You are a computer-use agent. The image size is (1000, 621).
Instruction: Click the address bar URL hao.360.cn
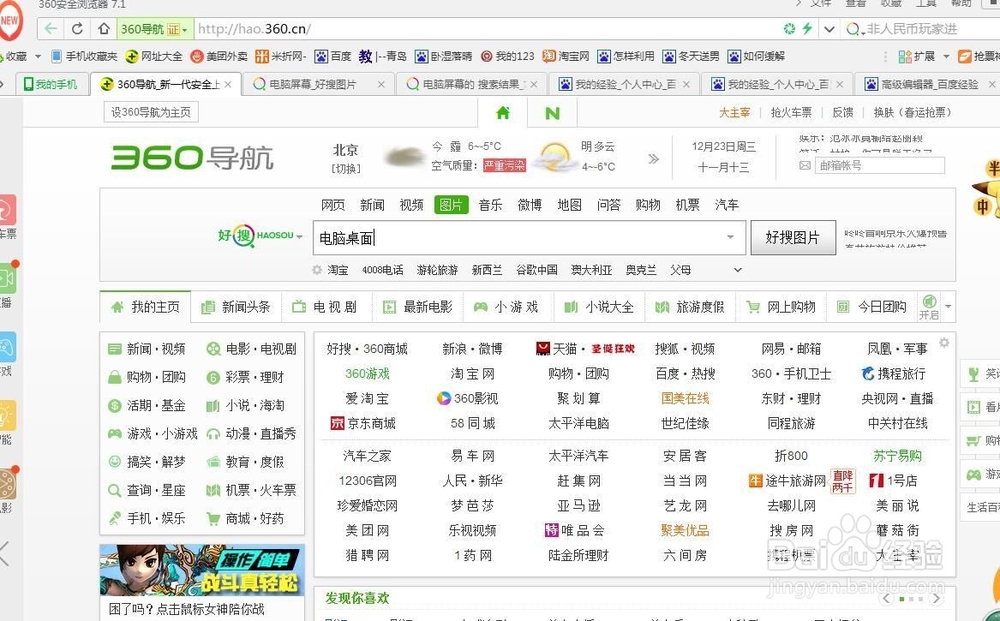(x=254, y=29)
